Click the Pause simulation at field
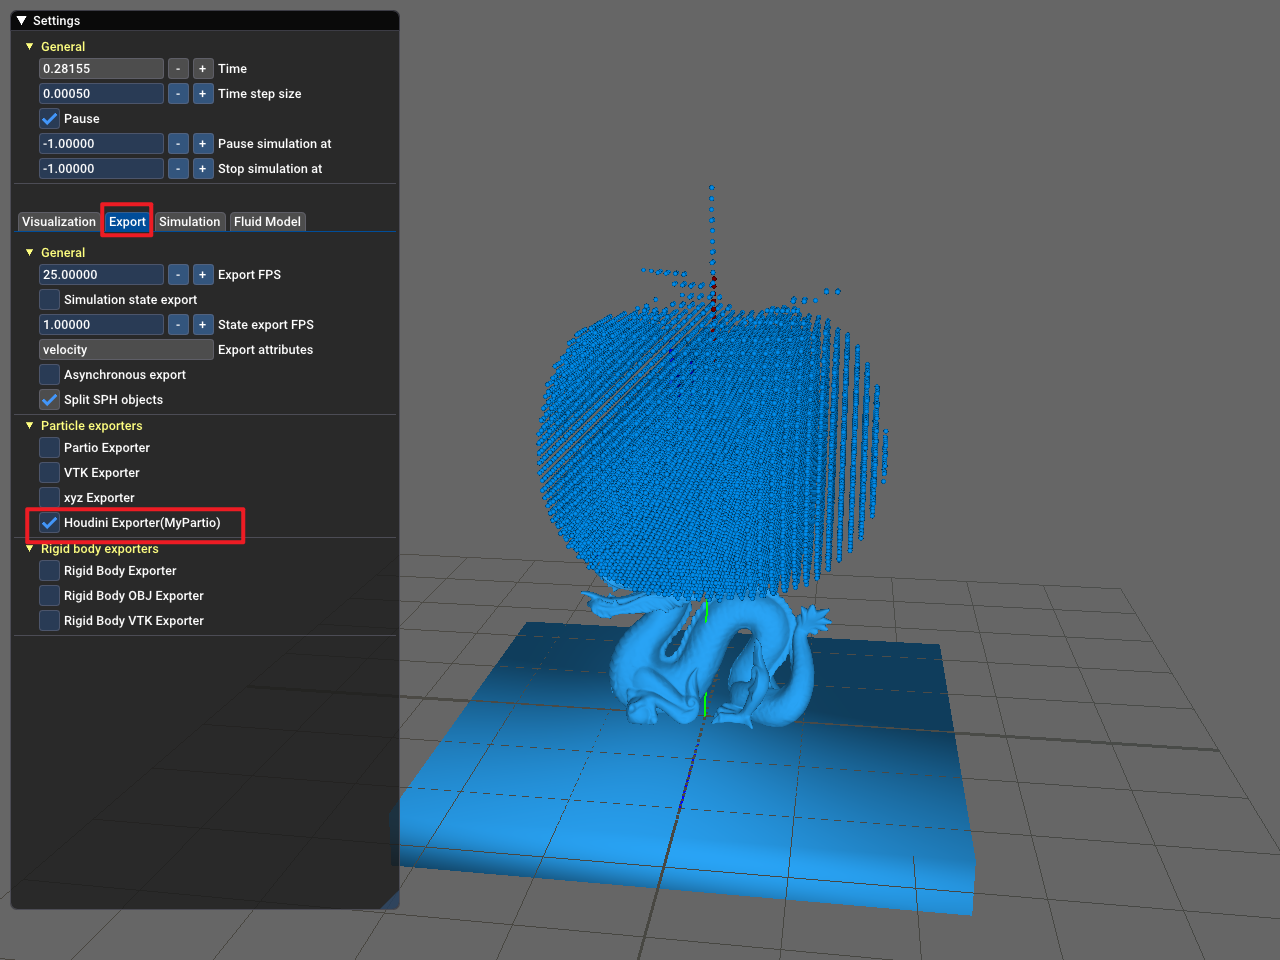 point(101,144)
